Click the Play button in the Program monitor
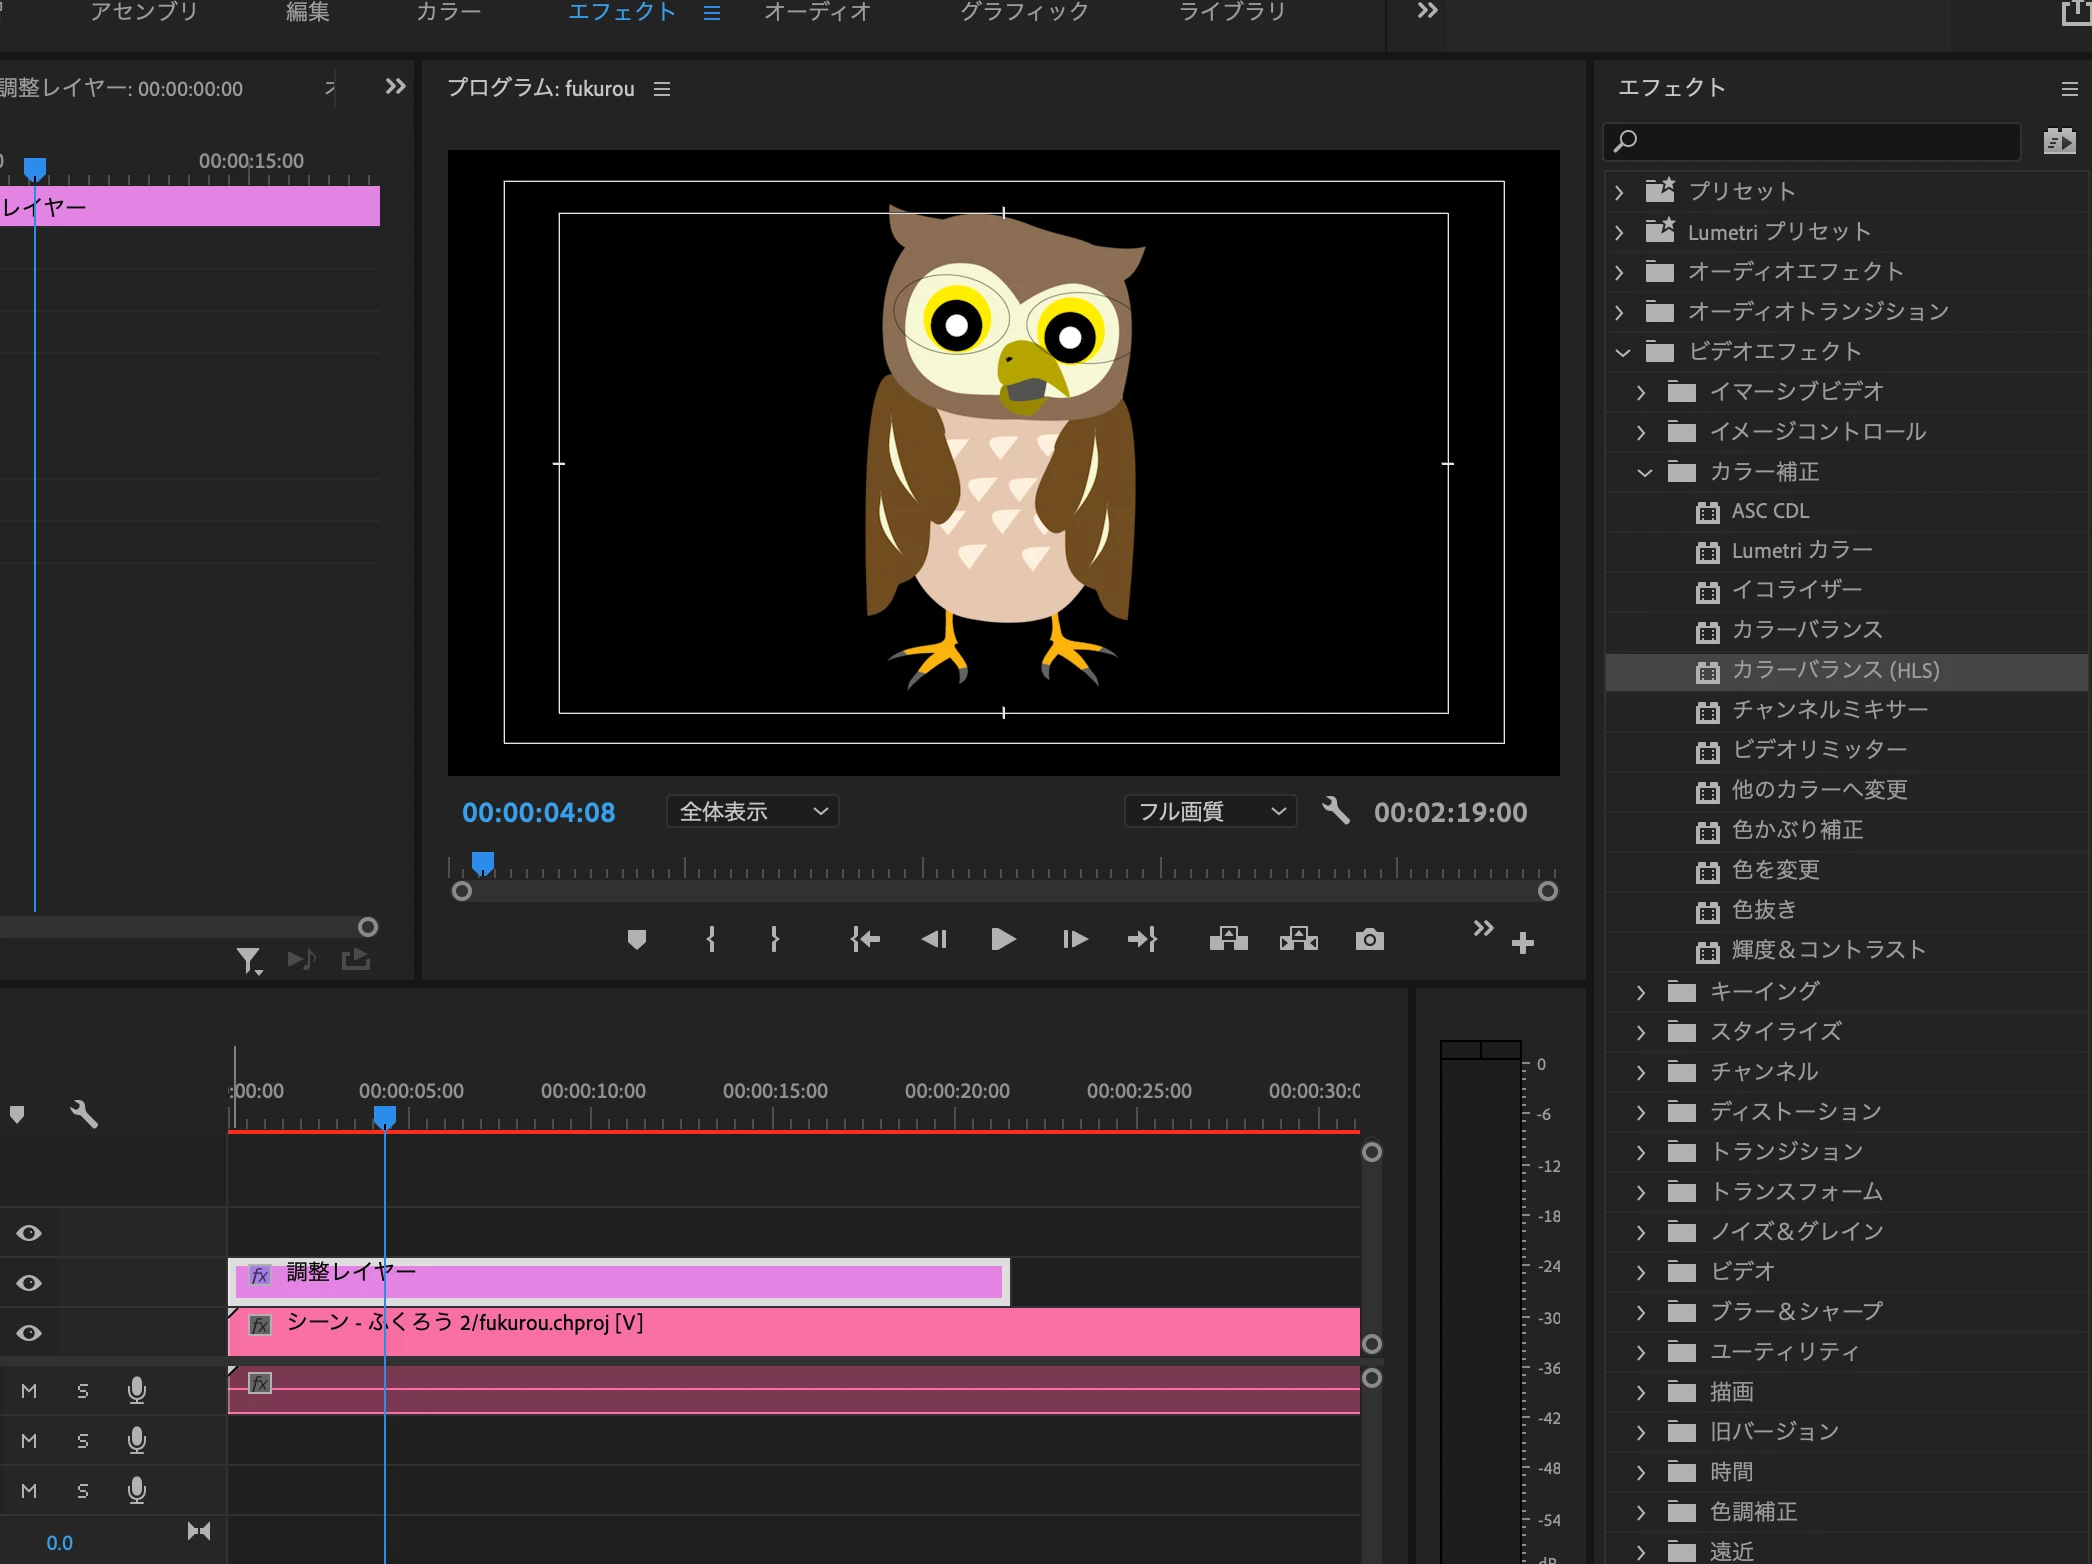The image size is (2092, 1564). 1003,939
